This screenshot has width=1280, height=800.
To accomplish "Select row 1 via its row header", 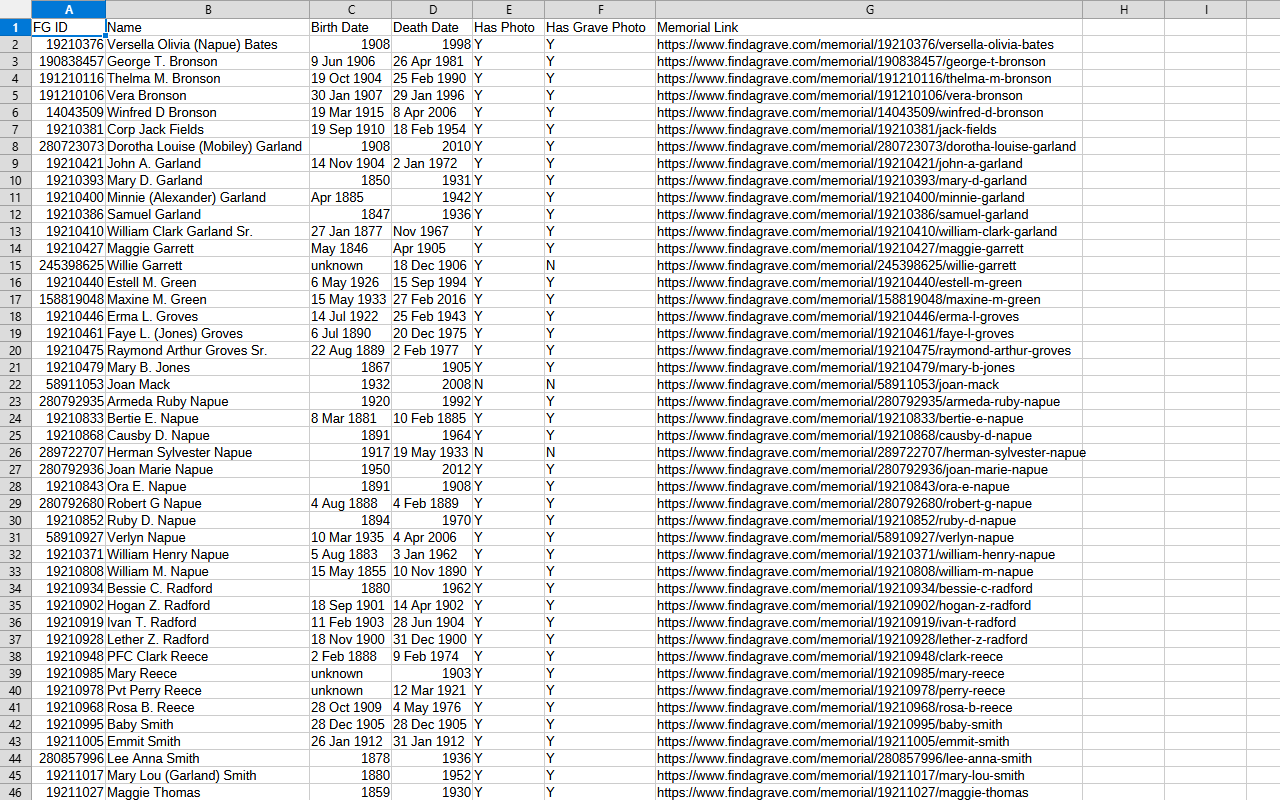I will pos(15,27).
